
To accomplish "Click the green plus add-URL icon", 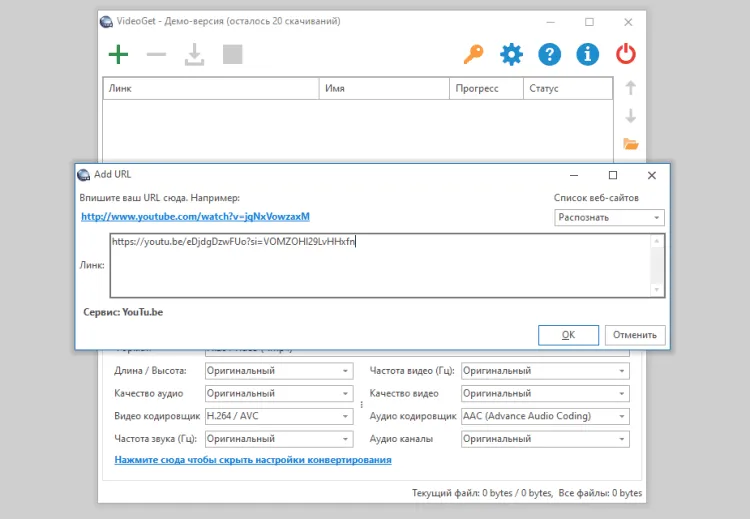I will pos(118,54).
